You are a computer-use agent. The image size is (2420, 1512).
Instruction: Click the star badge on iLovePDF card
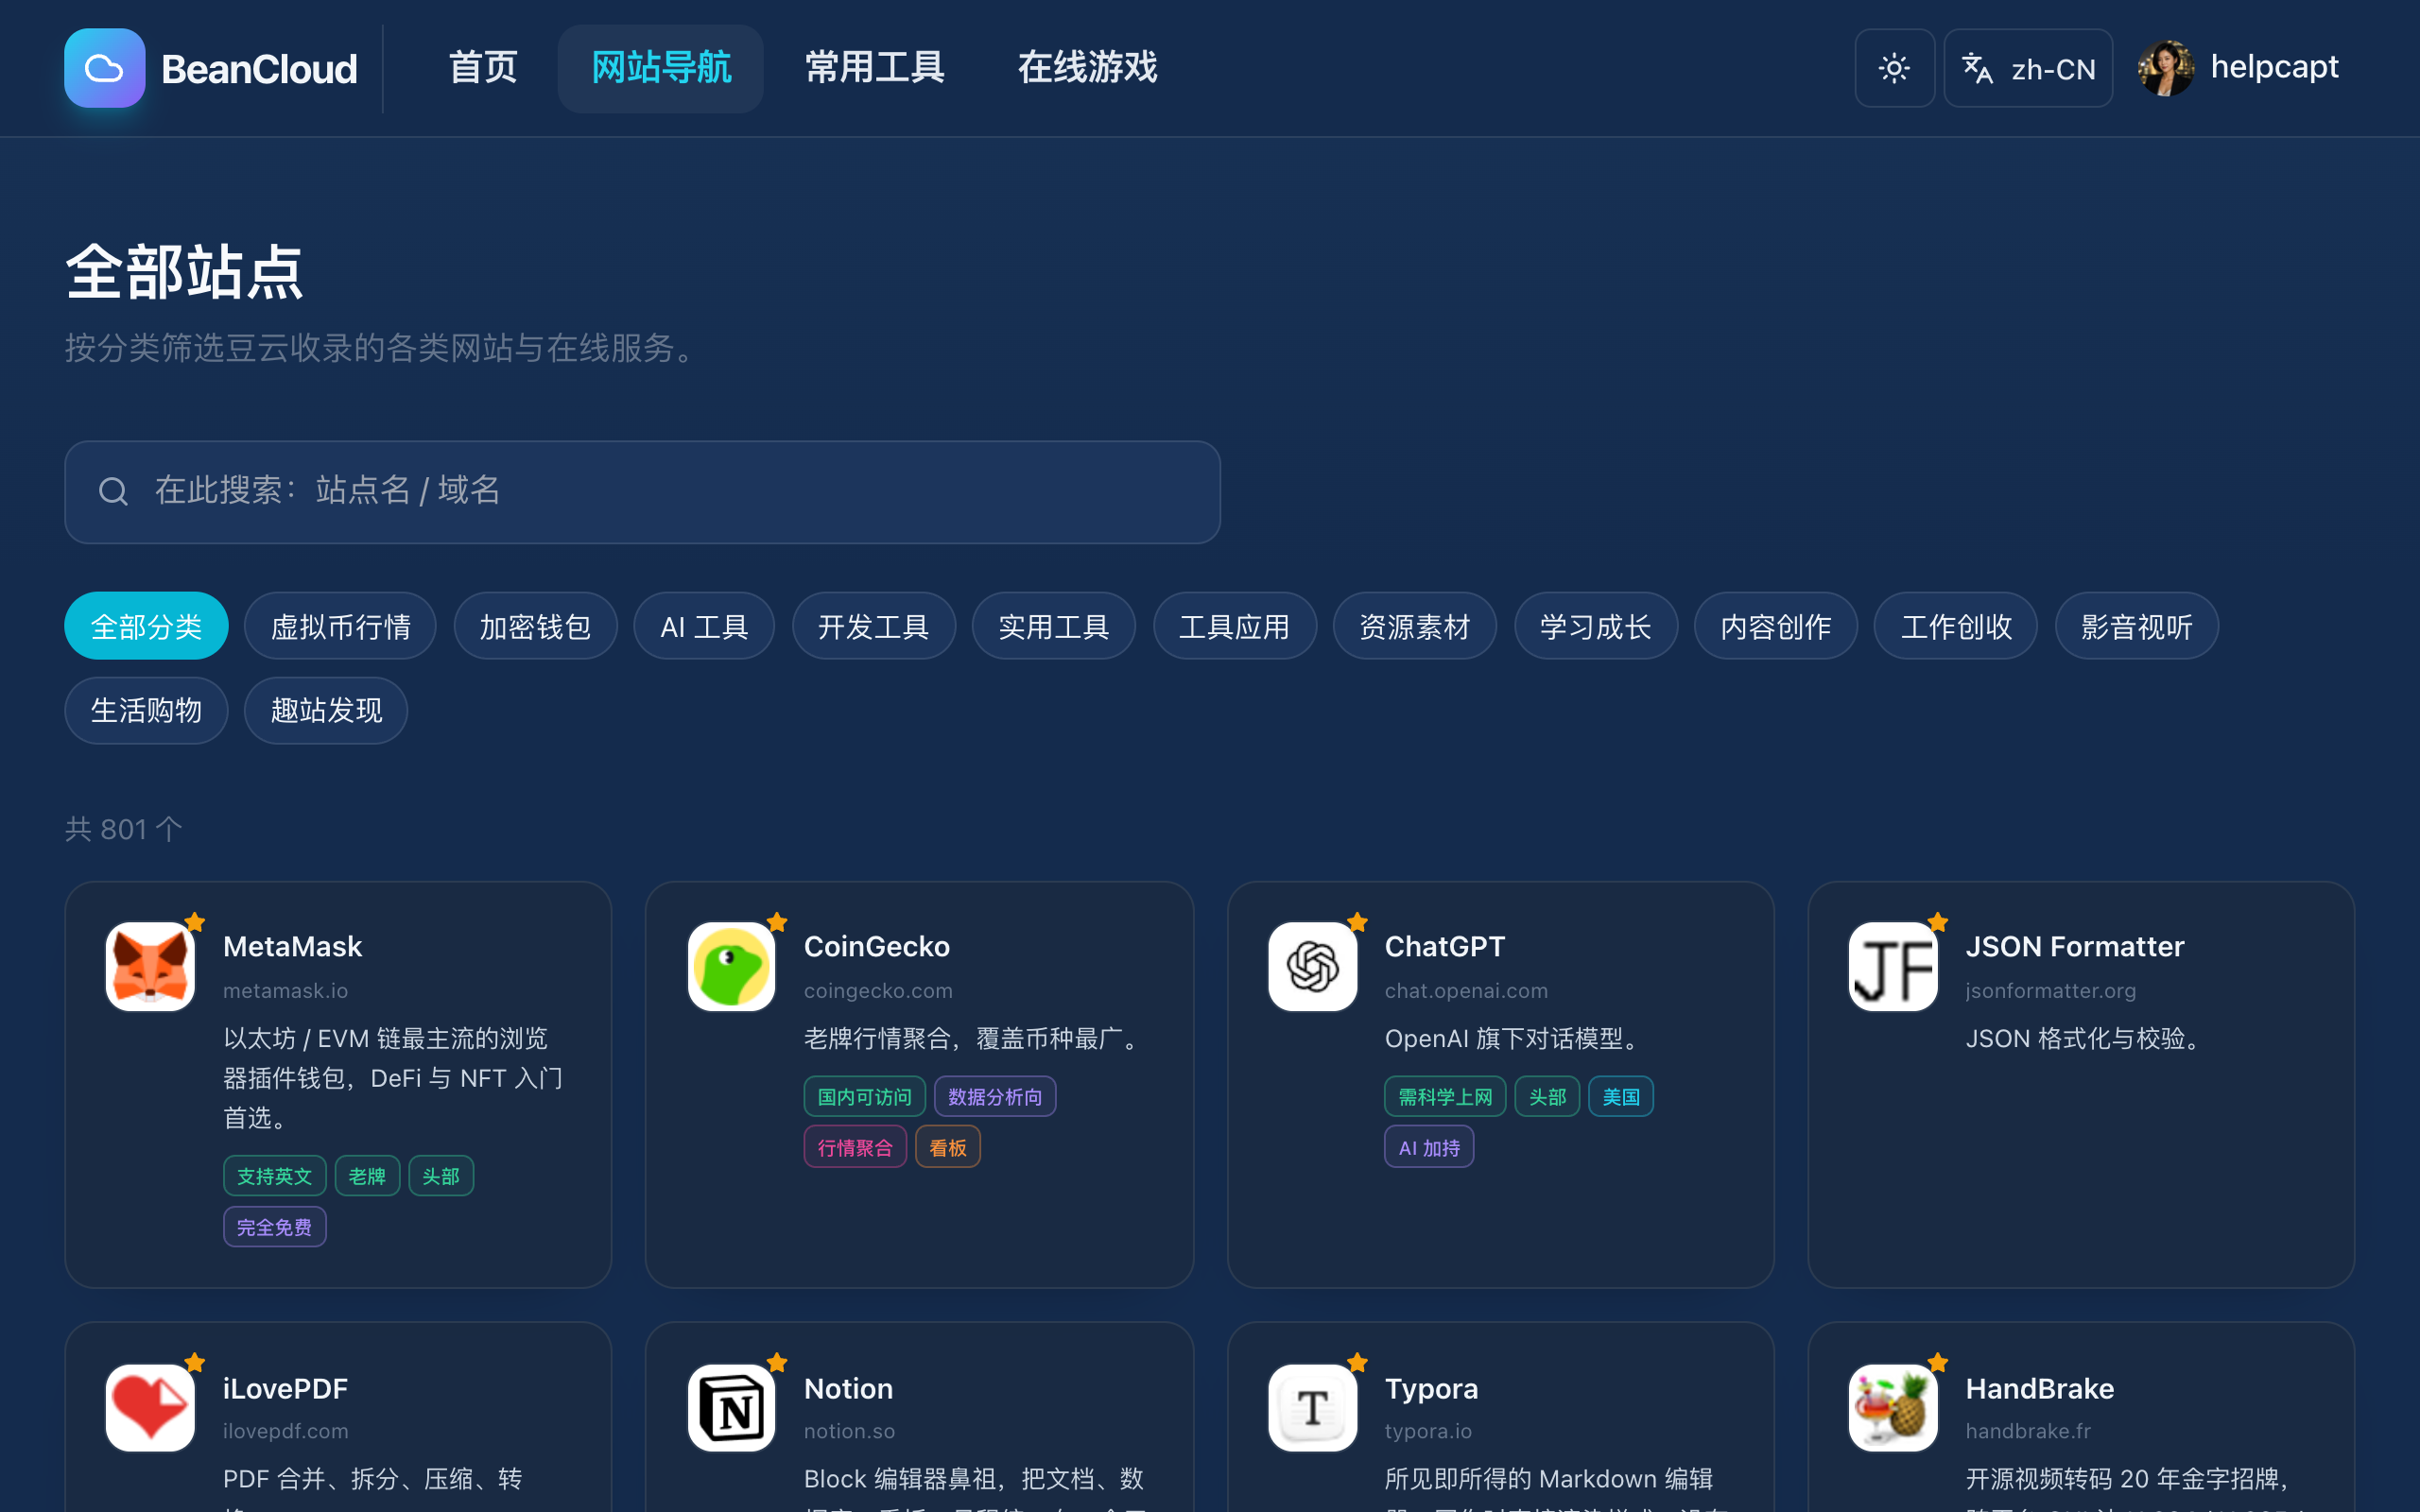pyautogui.click(x=195, y=1362)
